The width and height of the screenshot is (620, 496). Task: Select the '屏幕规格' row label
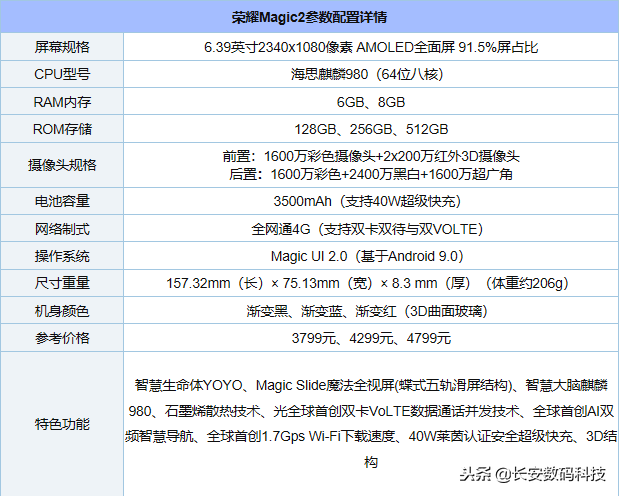coord(62,47)
